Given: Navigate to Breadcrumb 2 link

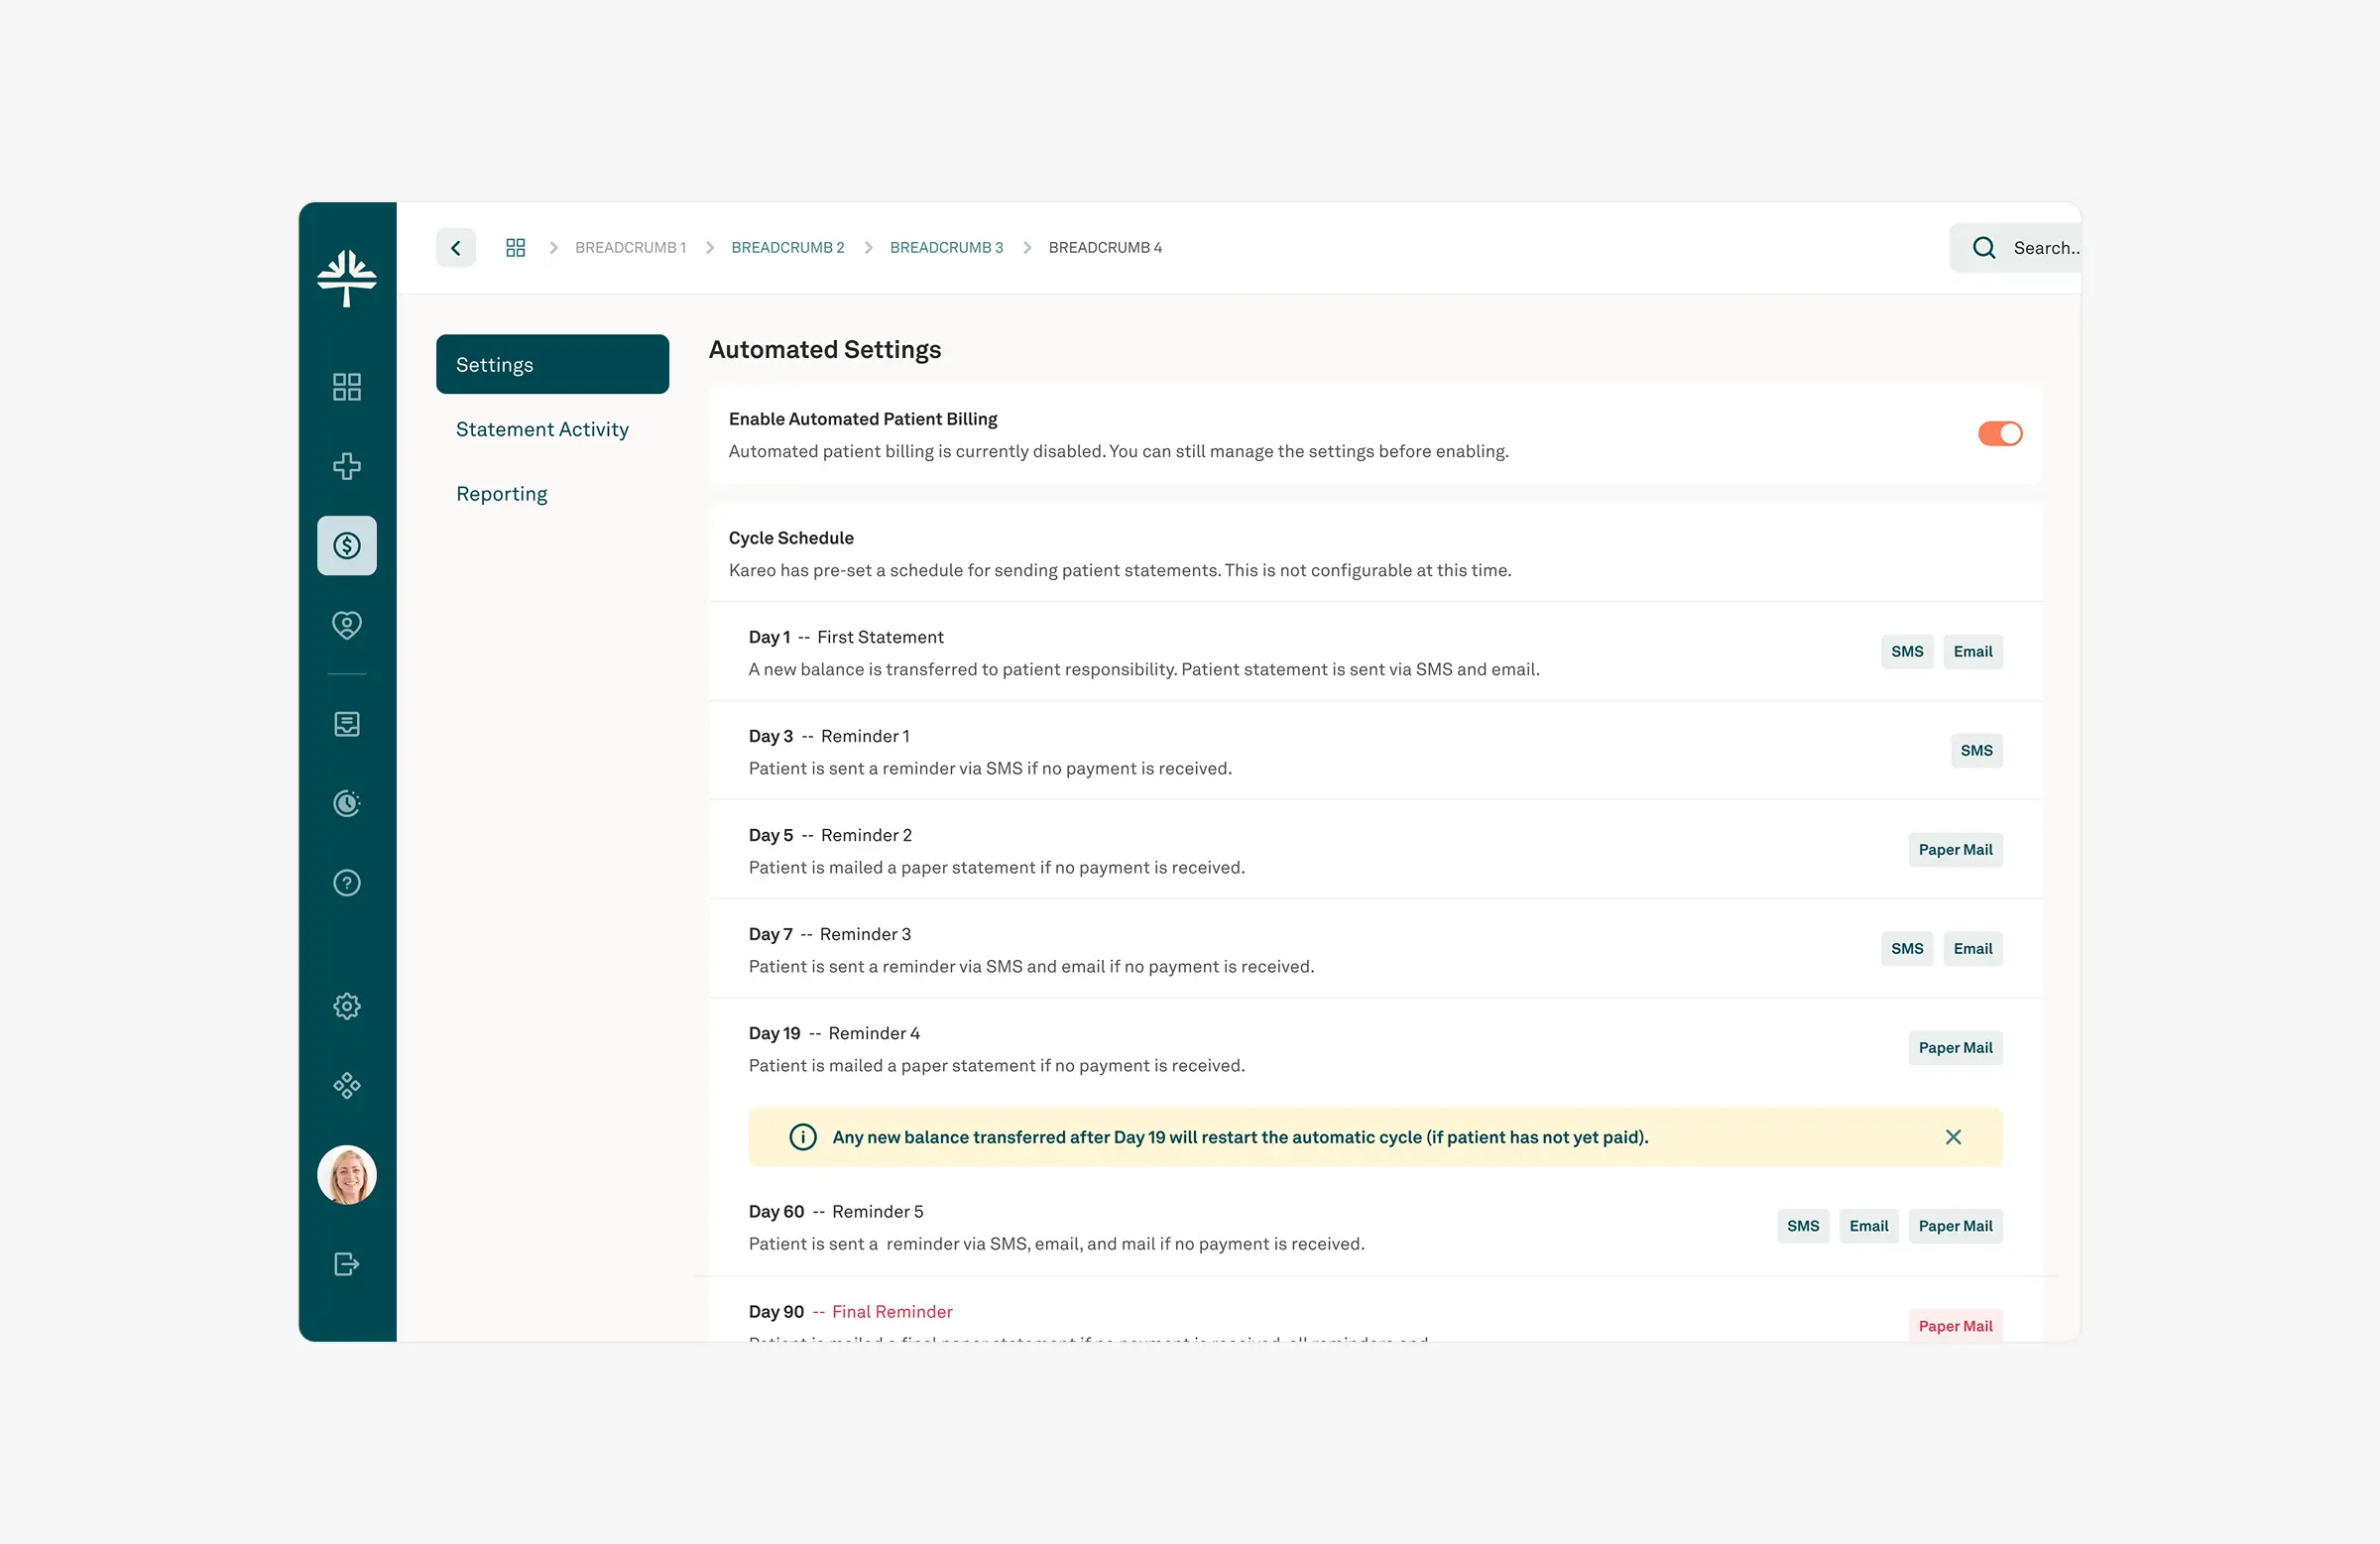Looking at the screenshot, I should coord(787,248).
